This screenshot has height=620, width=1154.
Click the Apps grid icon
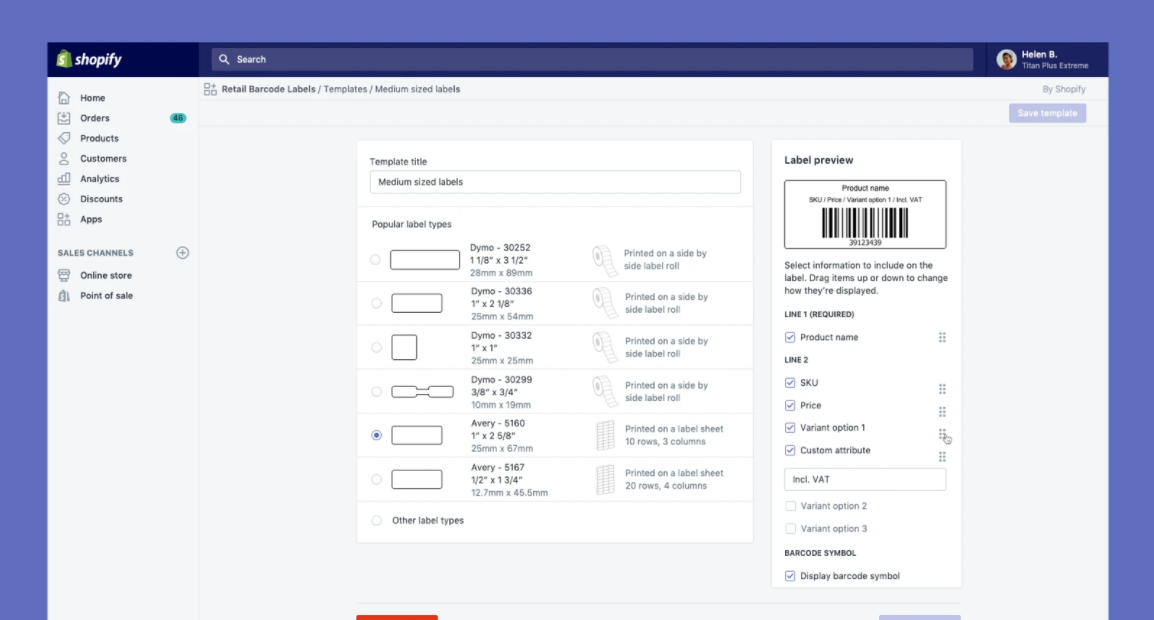click(x=64, y=219)
